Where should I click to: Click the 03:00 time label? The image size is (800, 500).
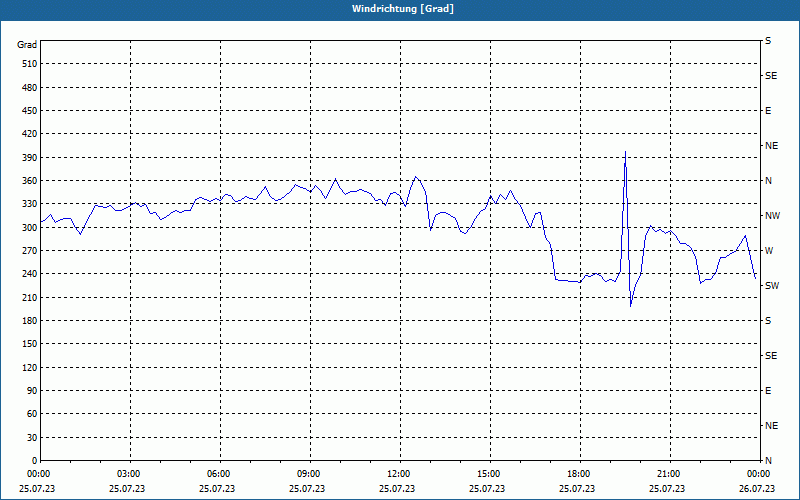131,474
